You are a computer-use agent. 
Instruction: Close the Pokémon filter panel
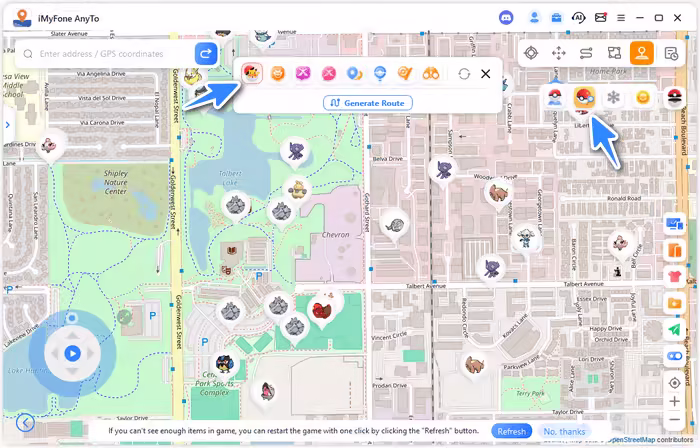click(486, 74)
